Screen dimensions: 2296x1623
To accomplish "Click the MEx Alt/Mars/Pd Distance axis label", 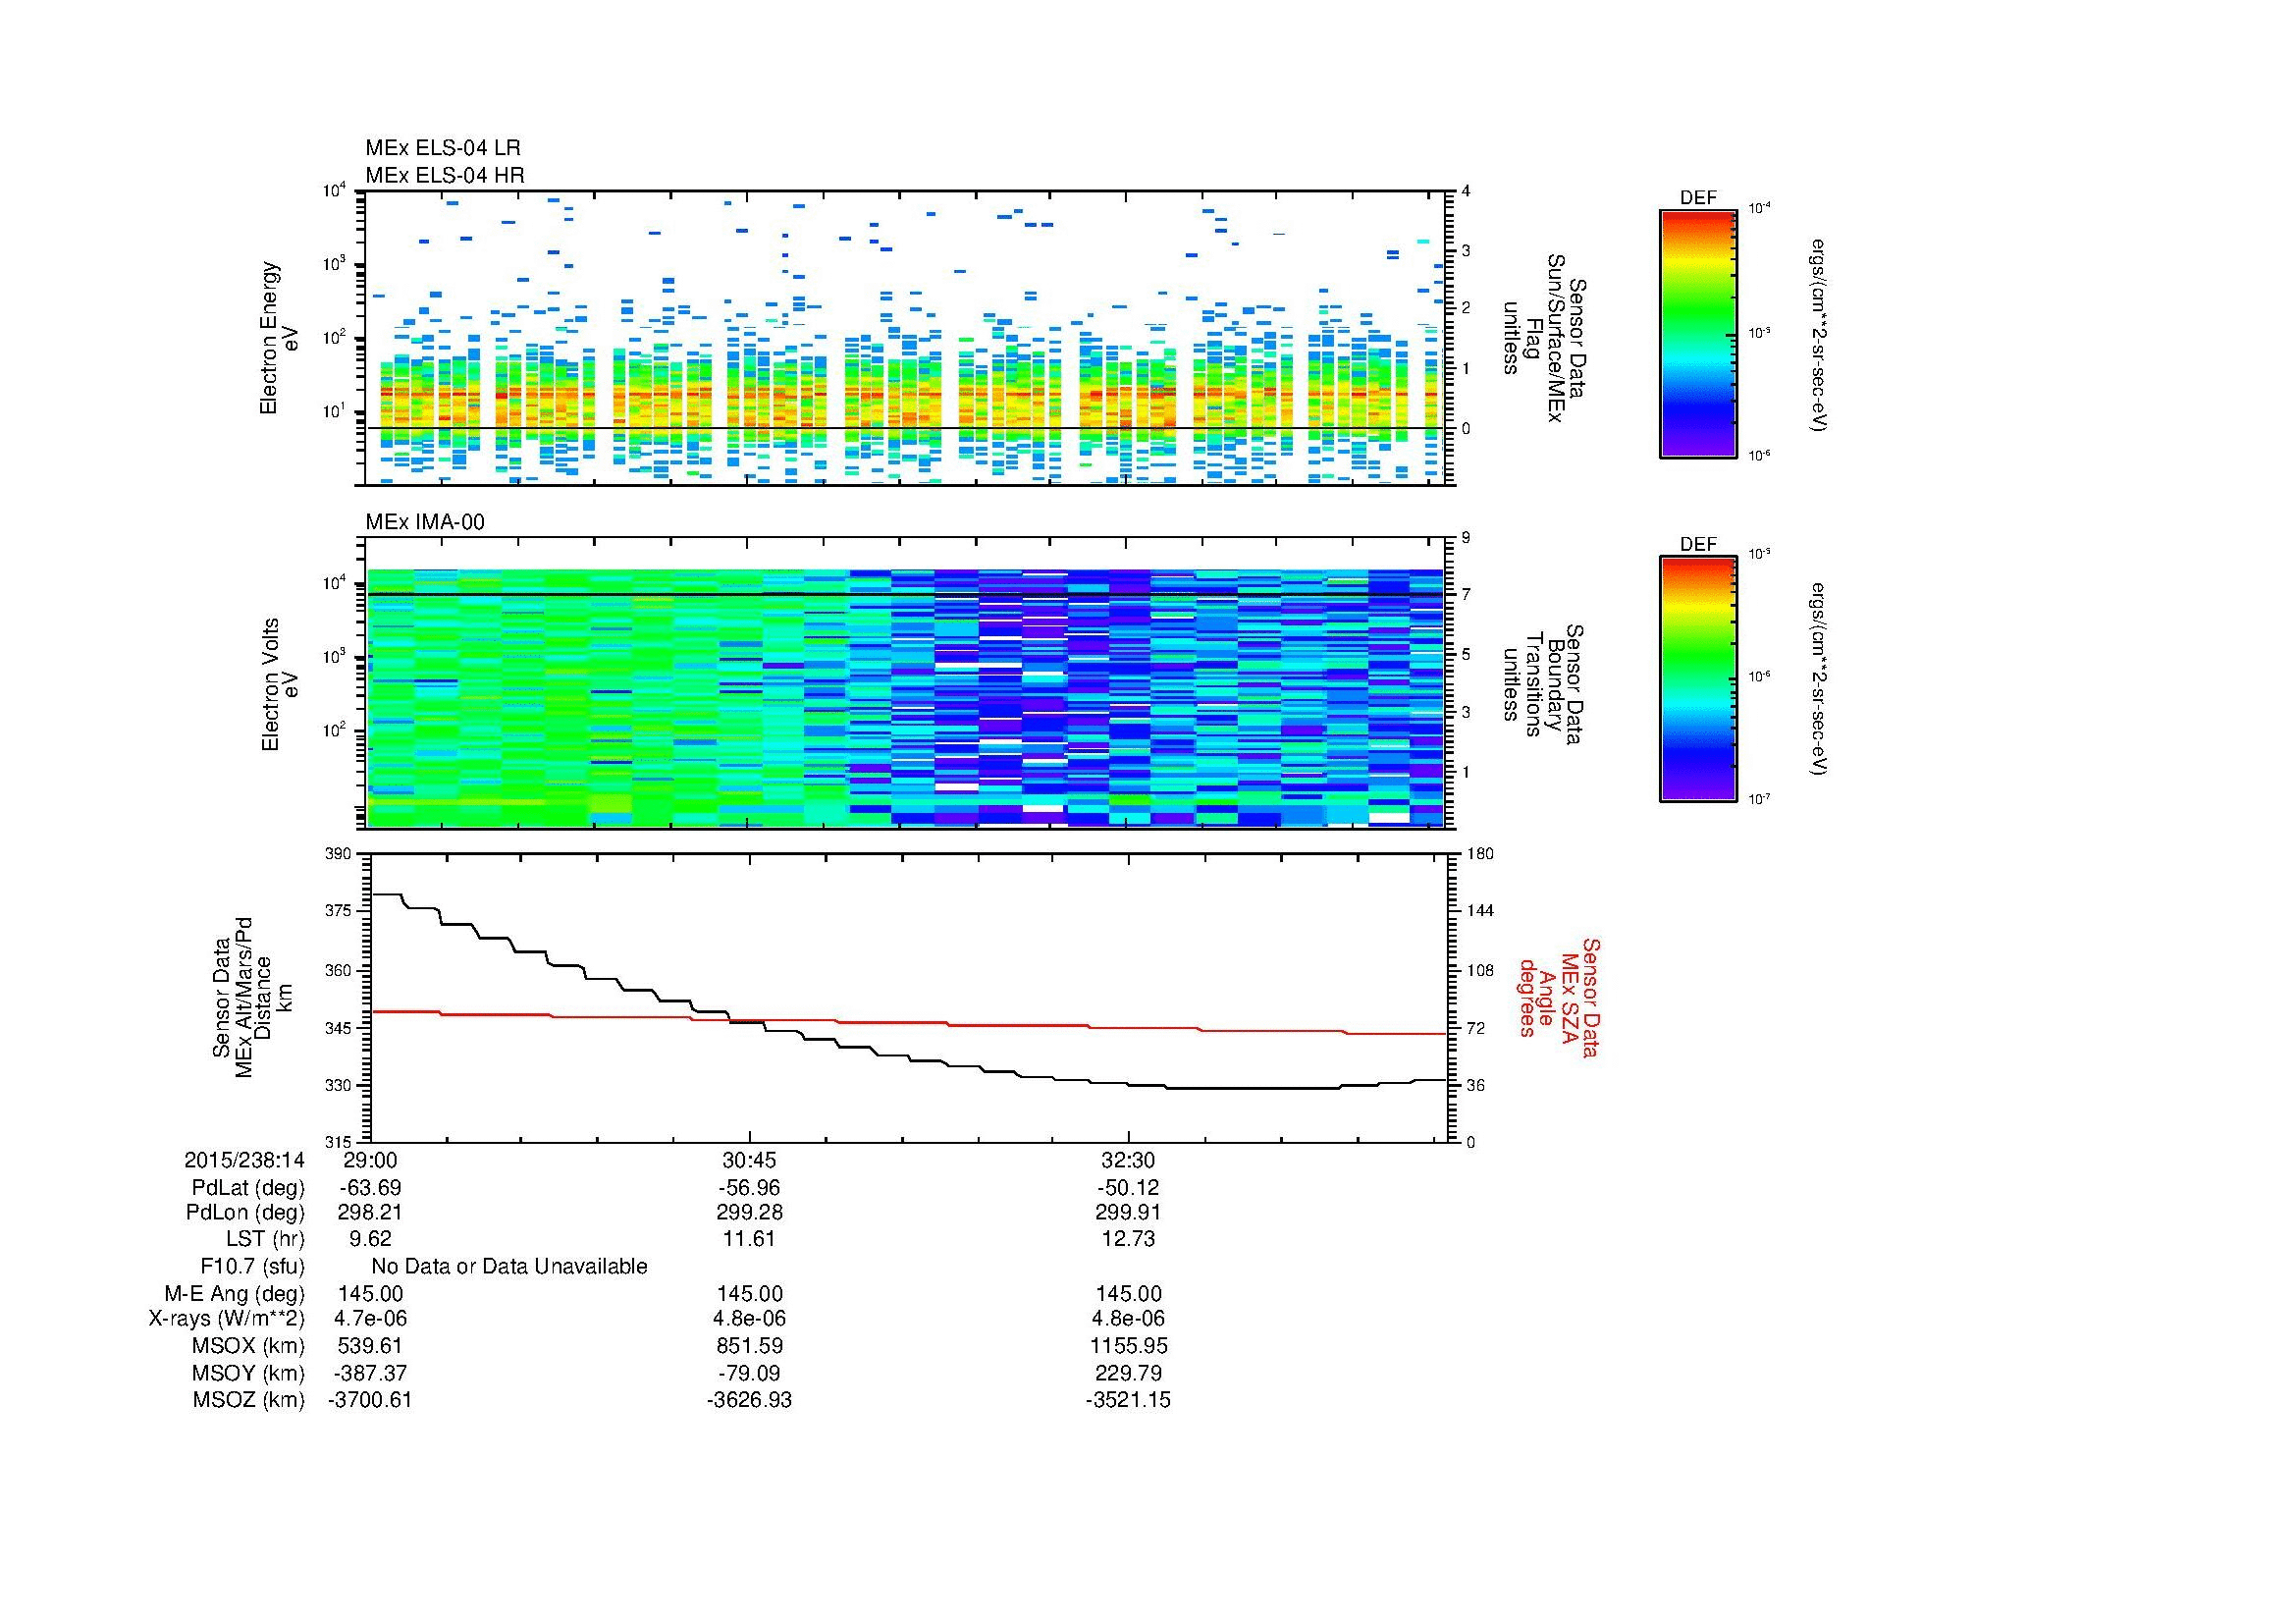I will click(x=251, y=997).
